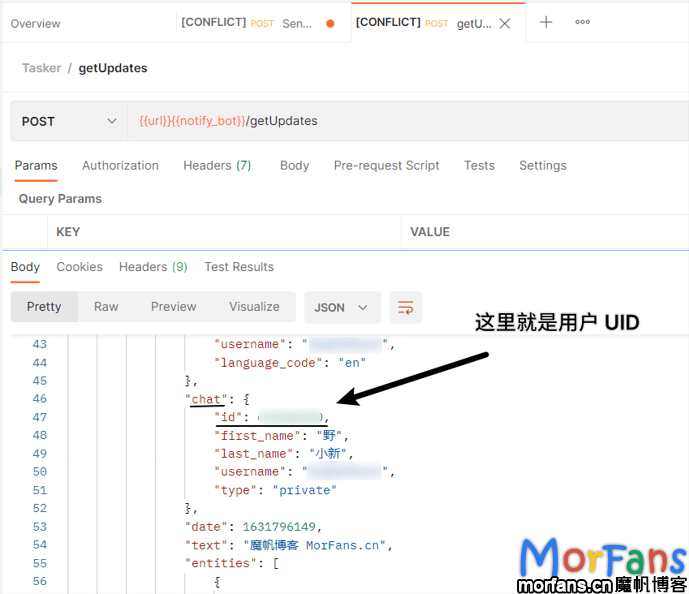
Task: Switch to the Overview tab
Action: pyautogui.click(x=36, y=24)
